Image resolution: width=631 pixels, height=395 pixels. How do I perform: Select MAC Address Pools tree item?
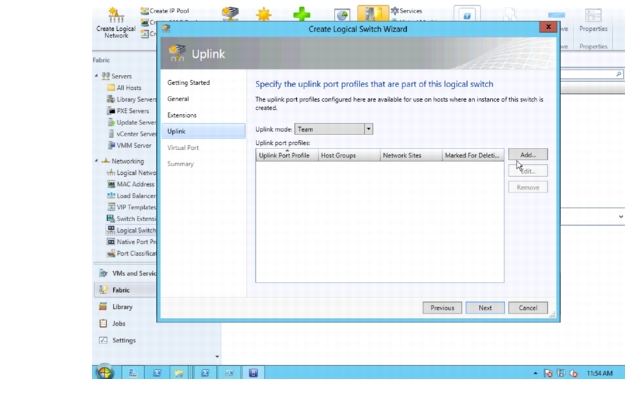131,184
